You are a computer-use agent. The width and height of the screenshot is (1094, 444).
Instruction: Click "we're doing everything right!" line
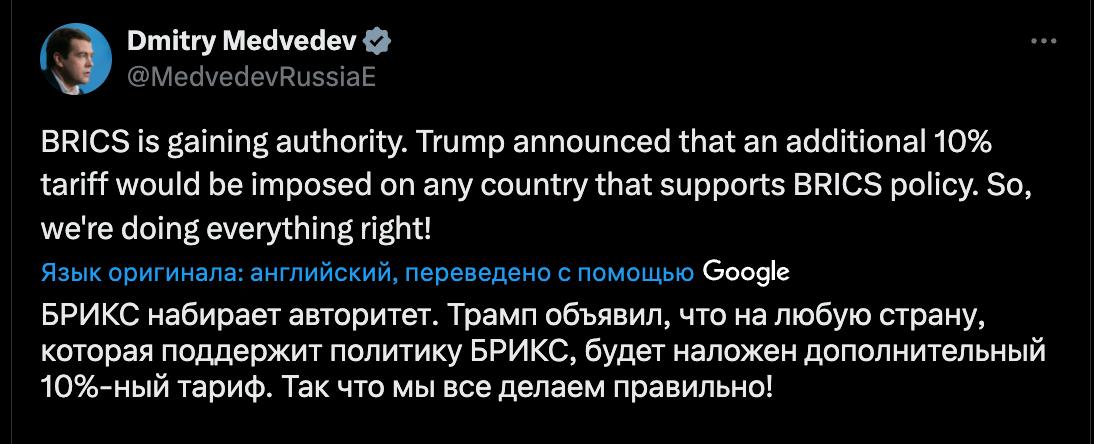point(237,229)
